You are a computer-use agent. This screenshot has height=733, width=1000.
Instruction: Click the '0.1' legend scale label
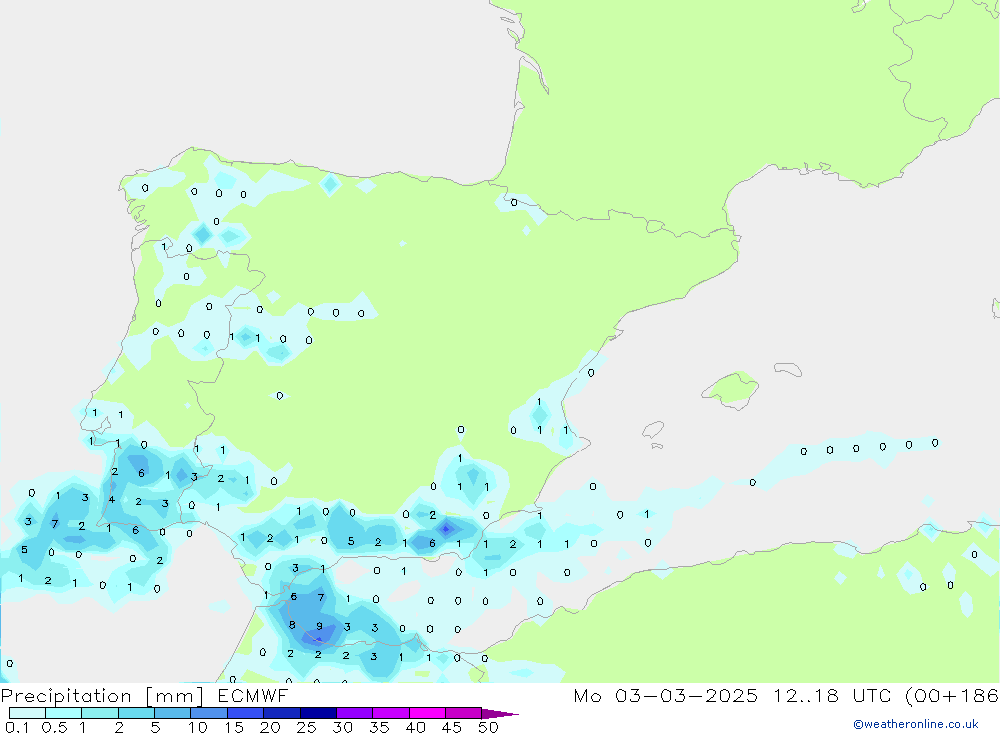[17, 727]
